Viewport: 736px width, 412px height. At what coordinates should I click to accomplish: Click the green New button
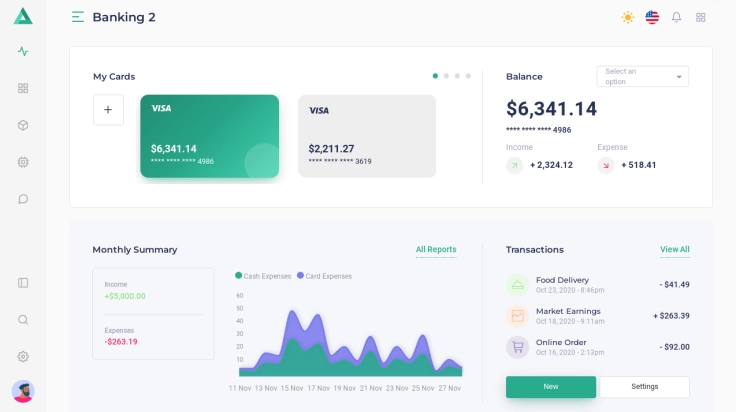point(550,387)
